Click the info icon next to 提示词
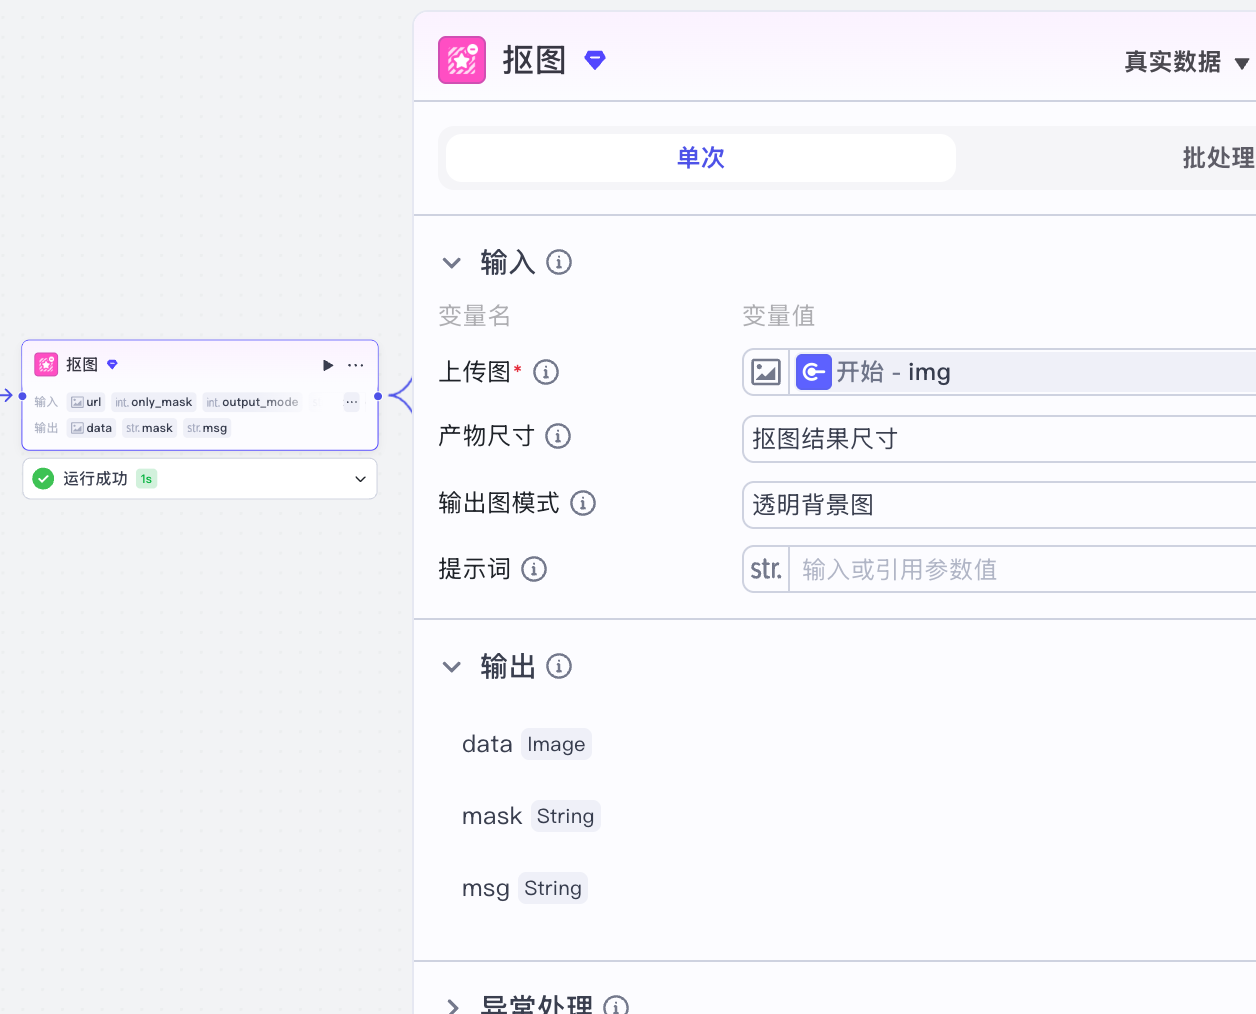Screen dimensions: 1256x1014 click(534, 569)
